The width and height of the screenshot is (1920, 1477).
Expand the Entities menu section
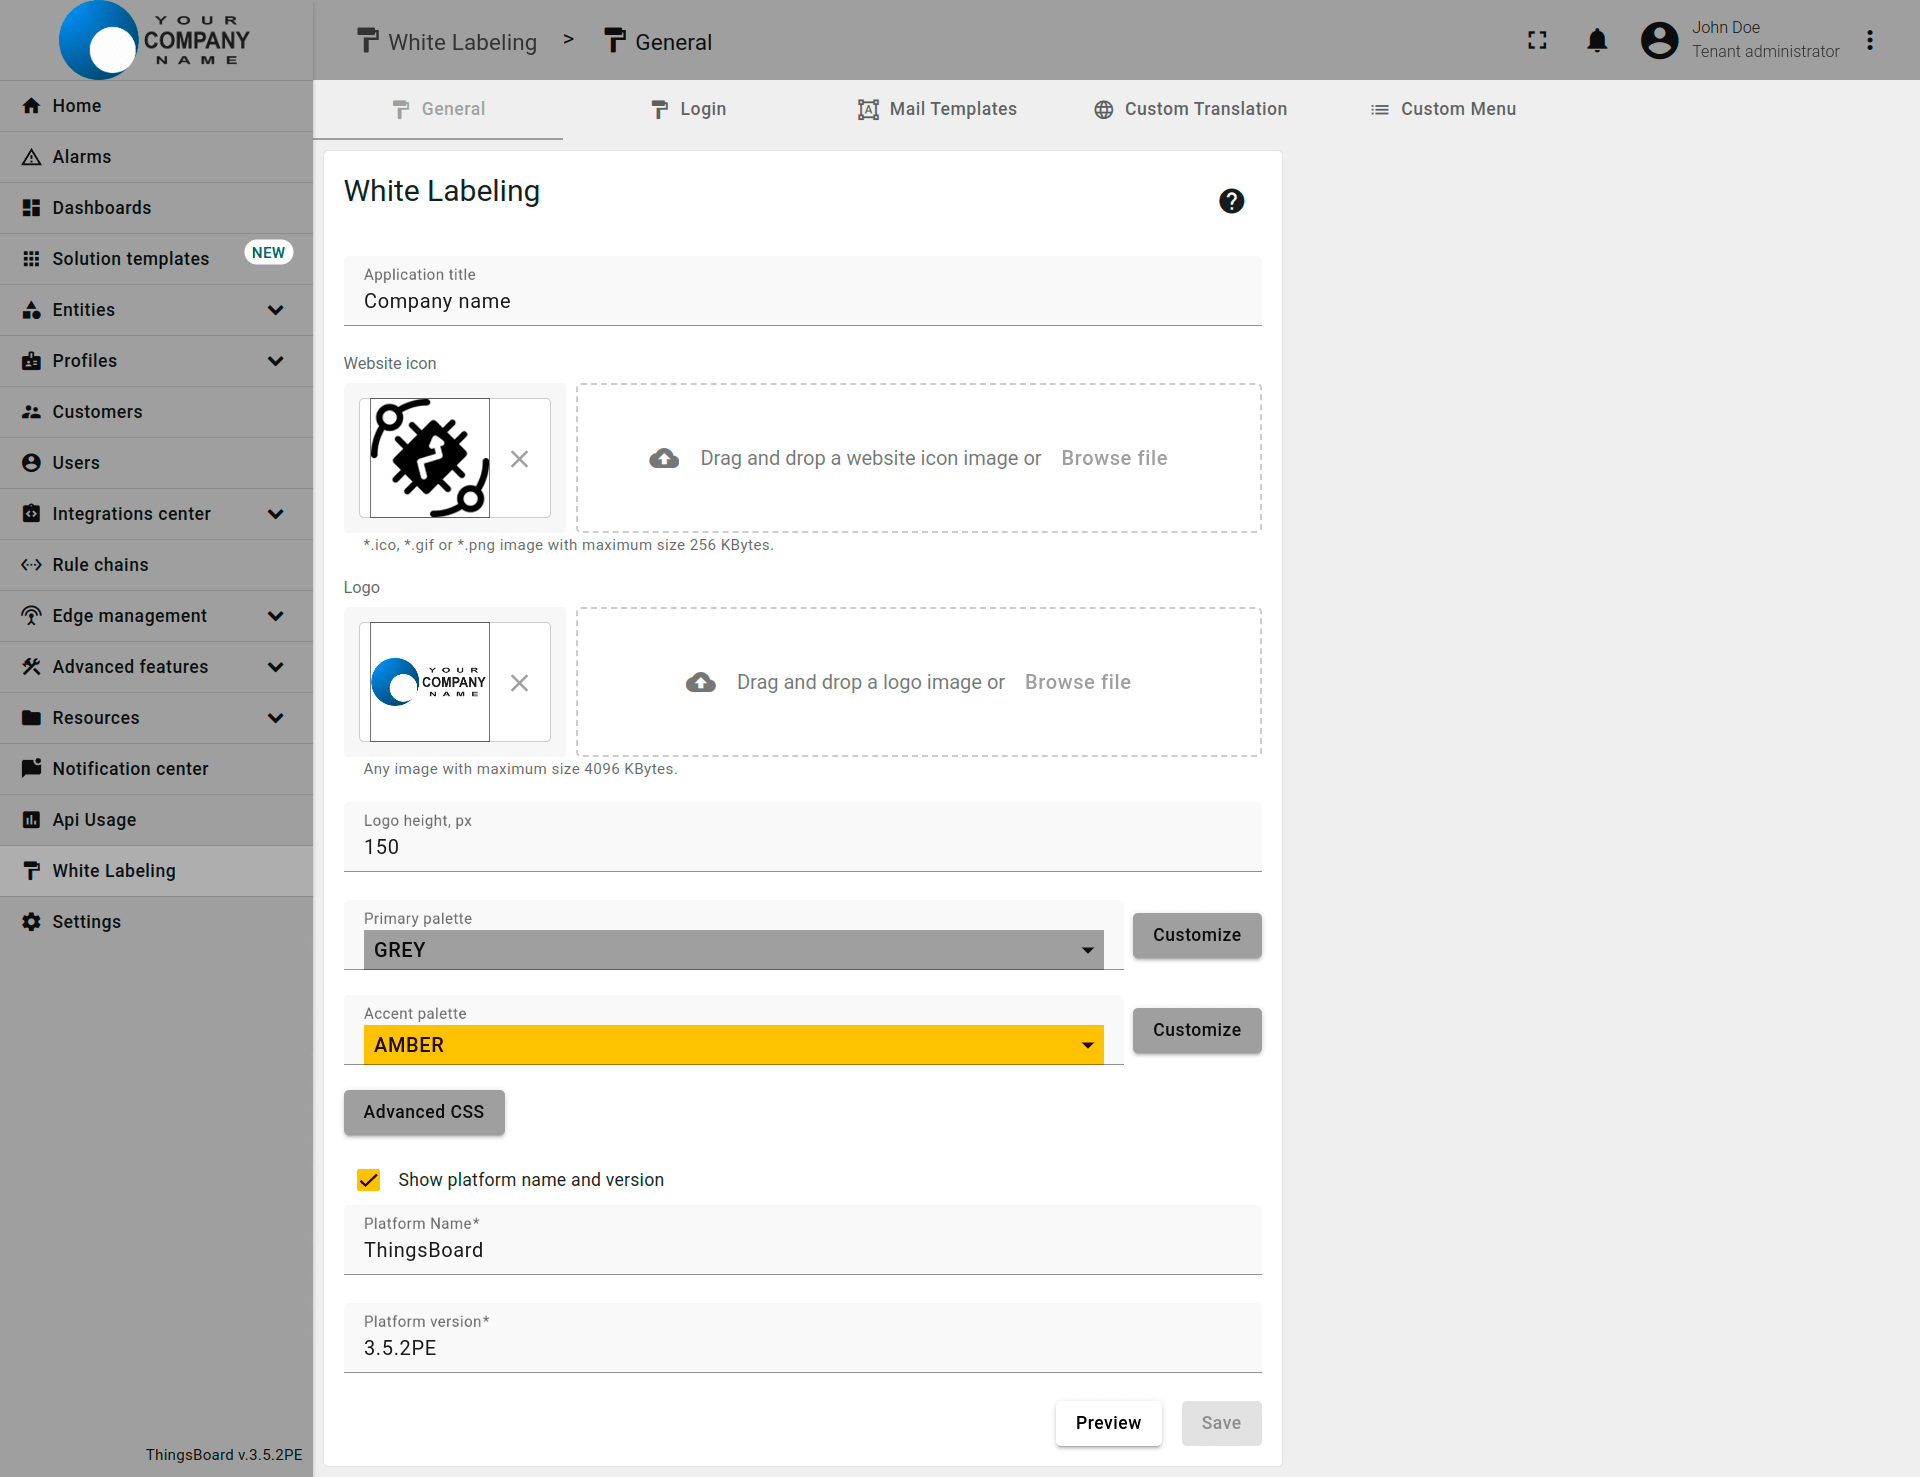pyautogui.click(x=275, y=310)
